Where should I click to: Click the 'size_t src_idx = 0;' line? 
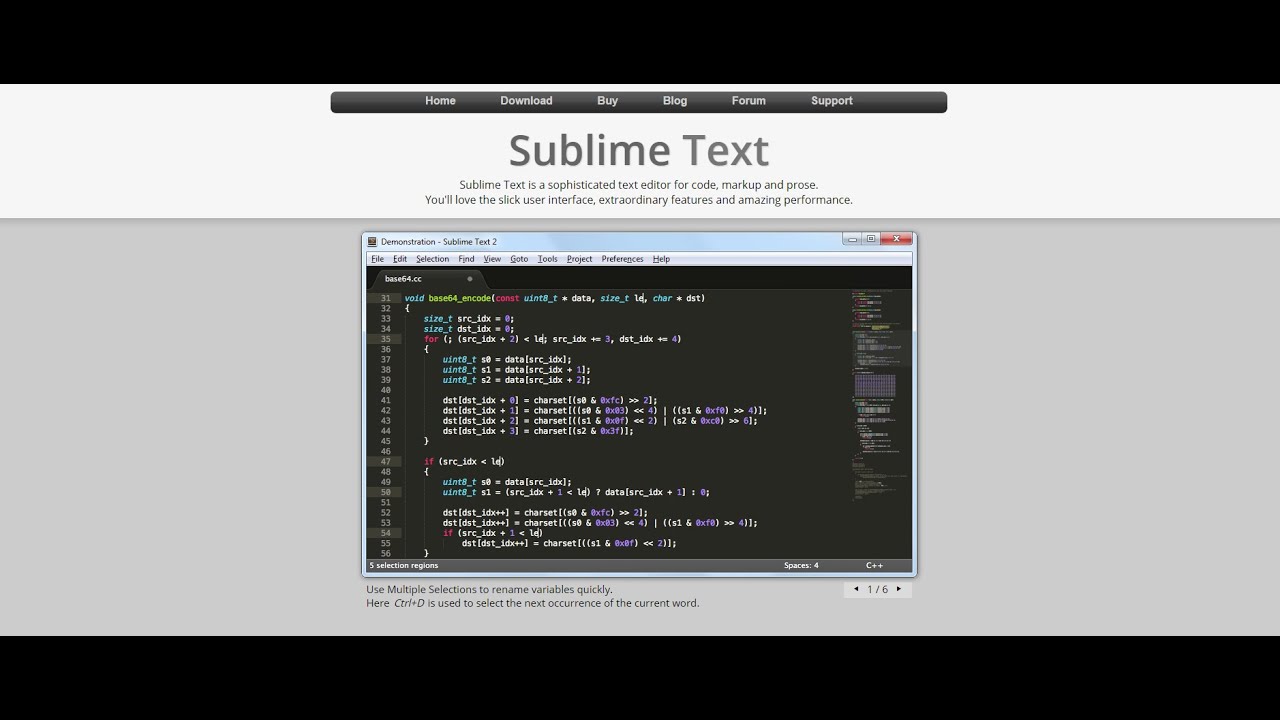pos(468,318)
